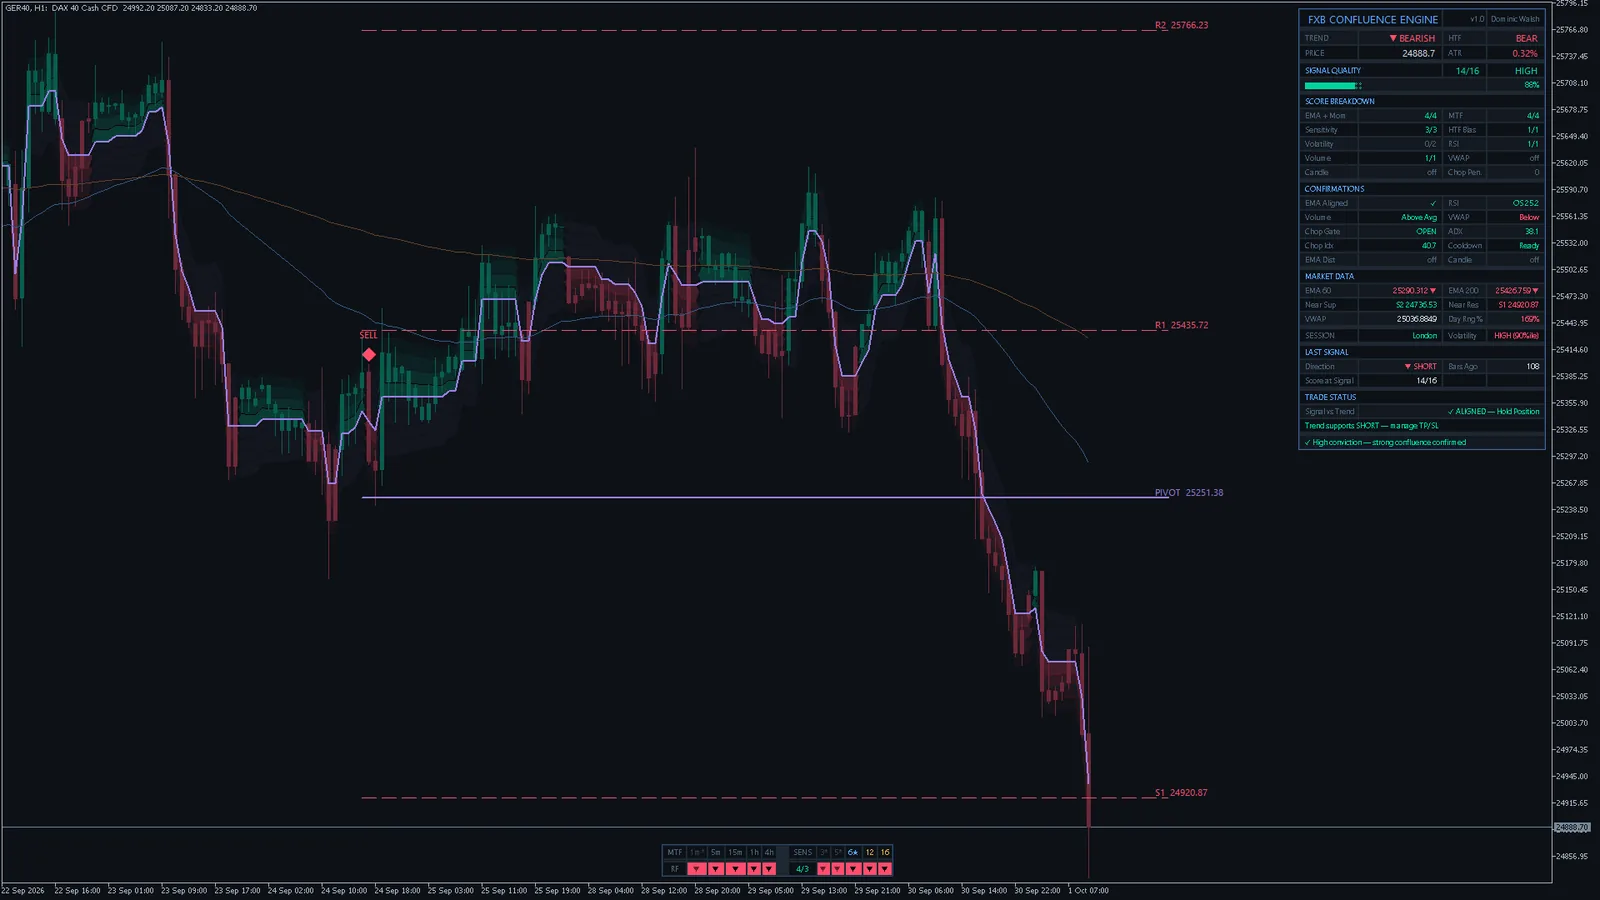Click the 4h bearish arrow in the RF row
The height and width of the screenshot is (900, 1600).
coord(769,869)
